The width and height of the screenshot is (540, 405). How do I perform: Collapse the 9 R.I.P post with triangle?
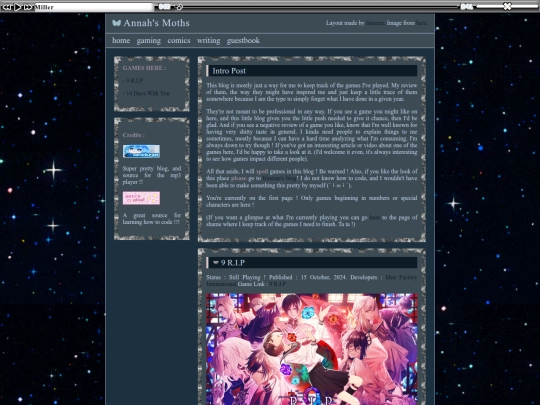[216, 263]
